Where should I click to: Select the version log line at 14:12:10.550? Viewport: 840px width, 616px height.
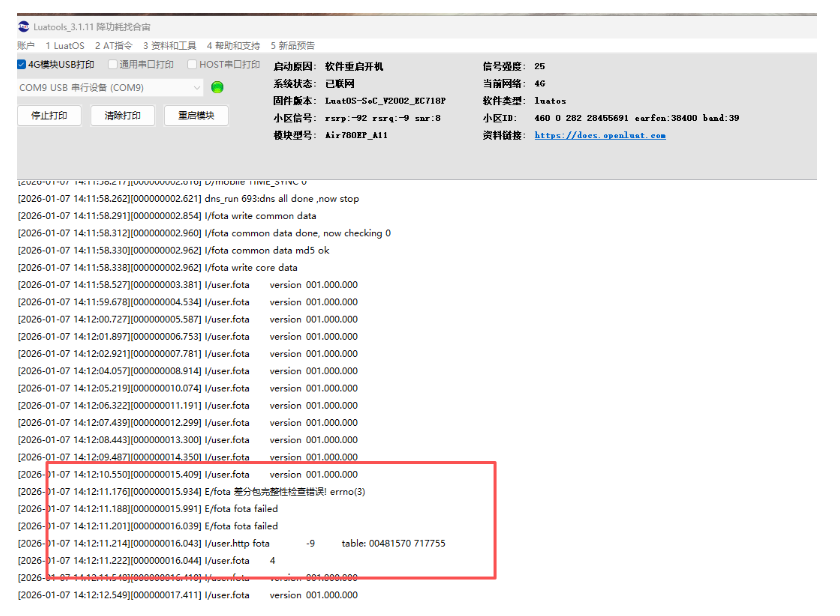tap(188, 475)
